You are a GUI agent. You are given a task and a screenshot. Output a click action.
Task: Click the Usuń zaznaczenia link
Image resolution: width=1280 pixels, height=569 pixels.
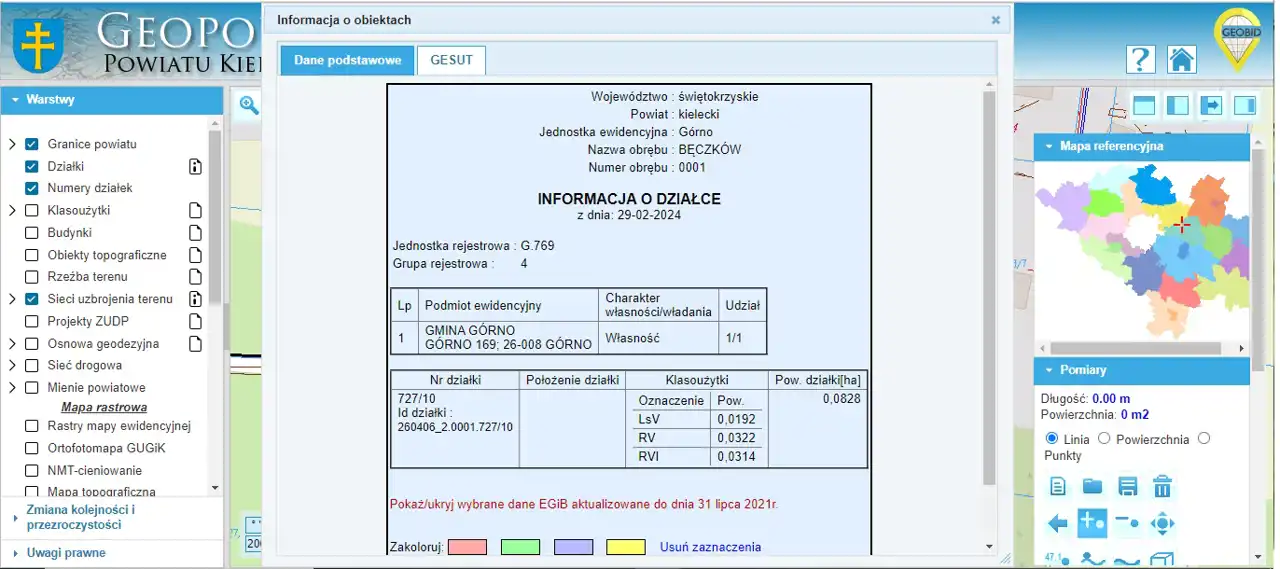710,547
